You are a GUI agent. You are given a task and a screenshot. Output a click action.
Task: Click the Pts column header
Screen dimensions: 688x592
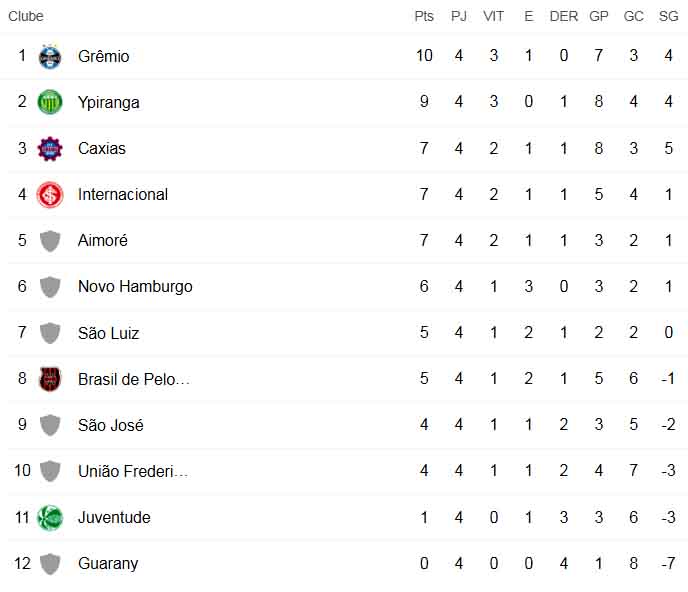click(424, 16)
